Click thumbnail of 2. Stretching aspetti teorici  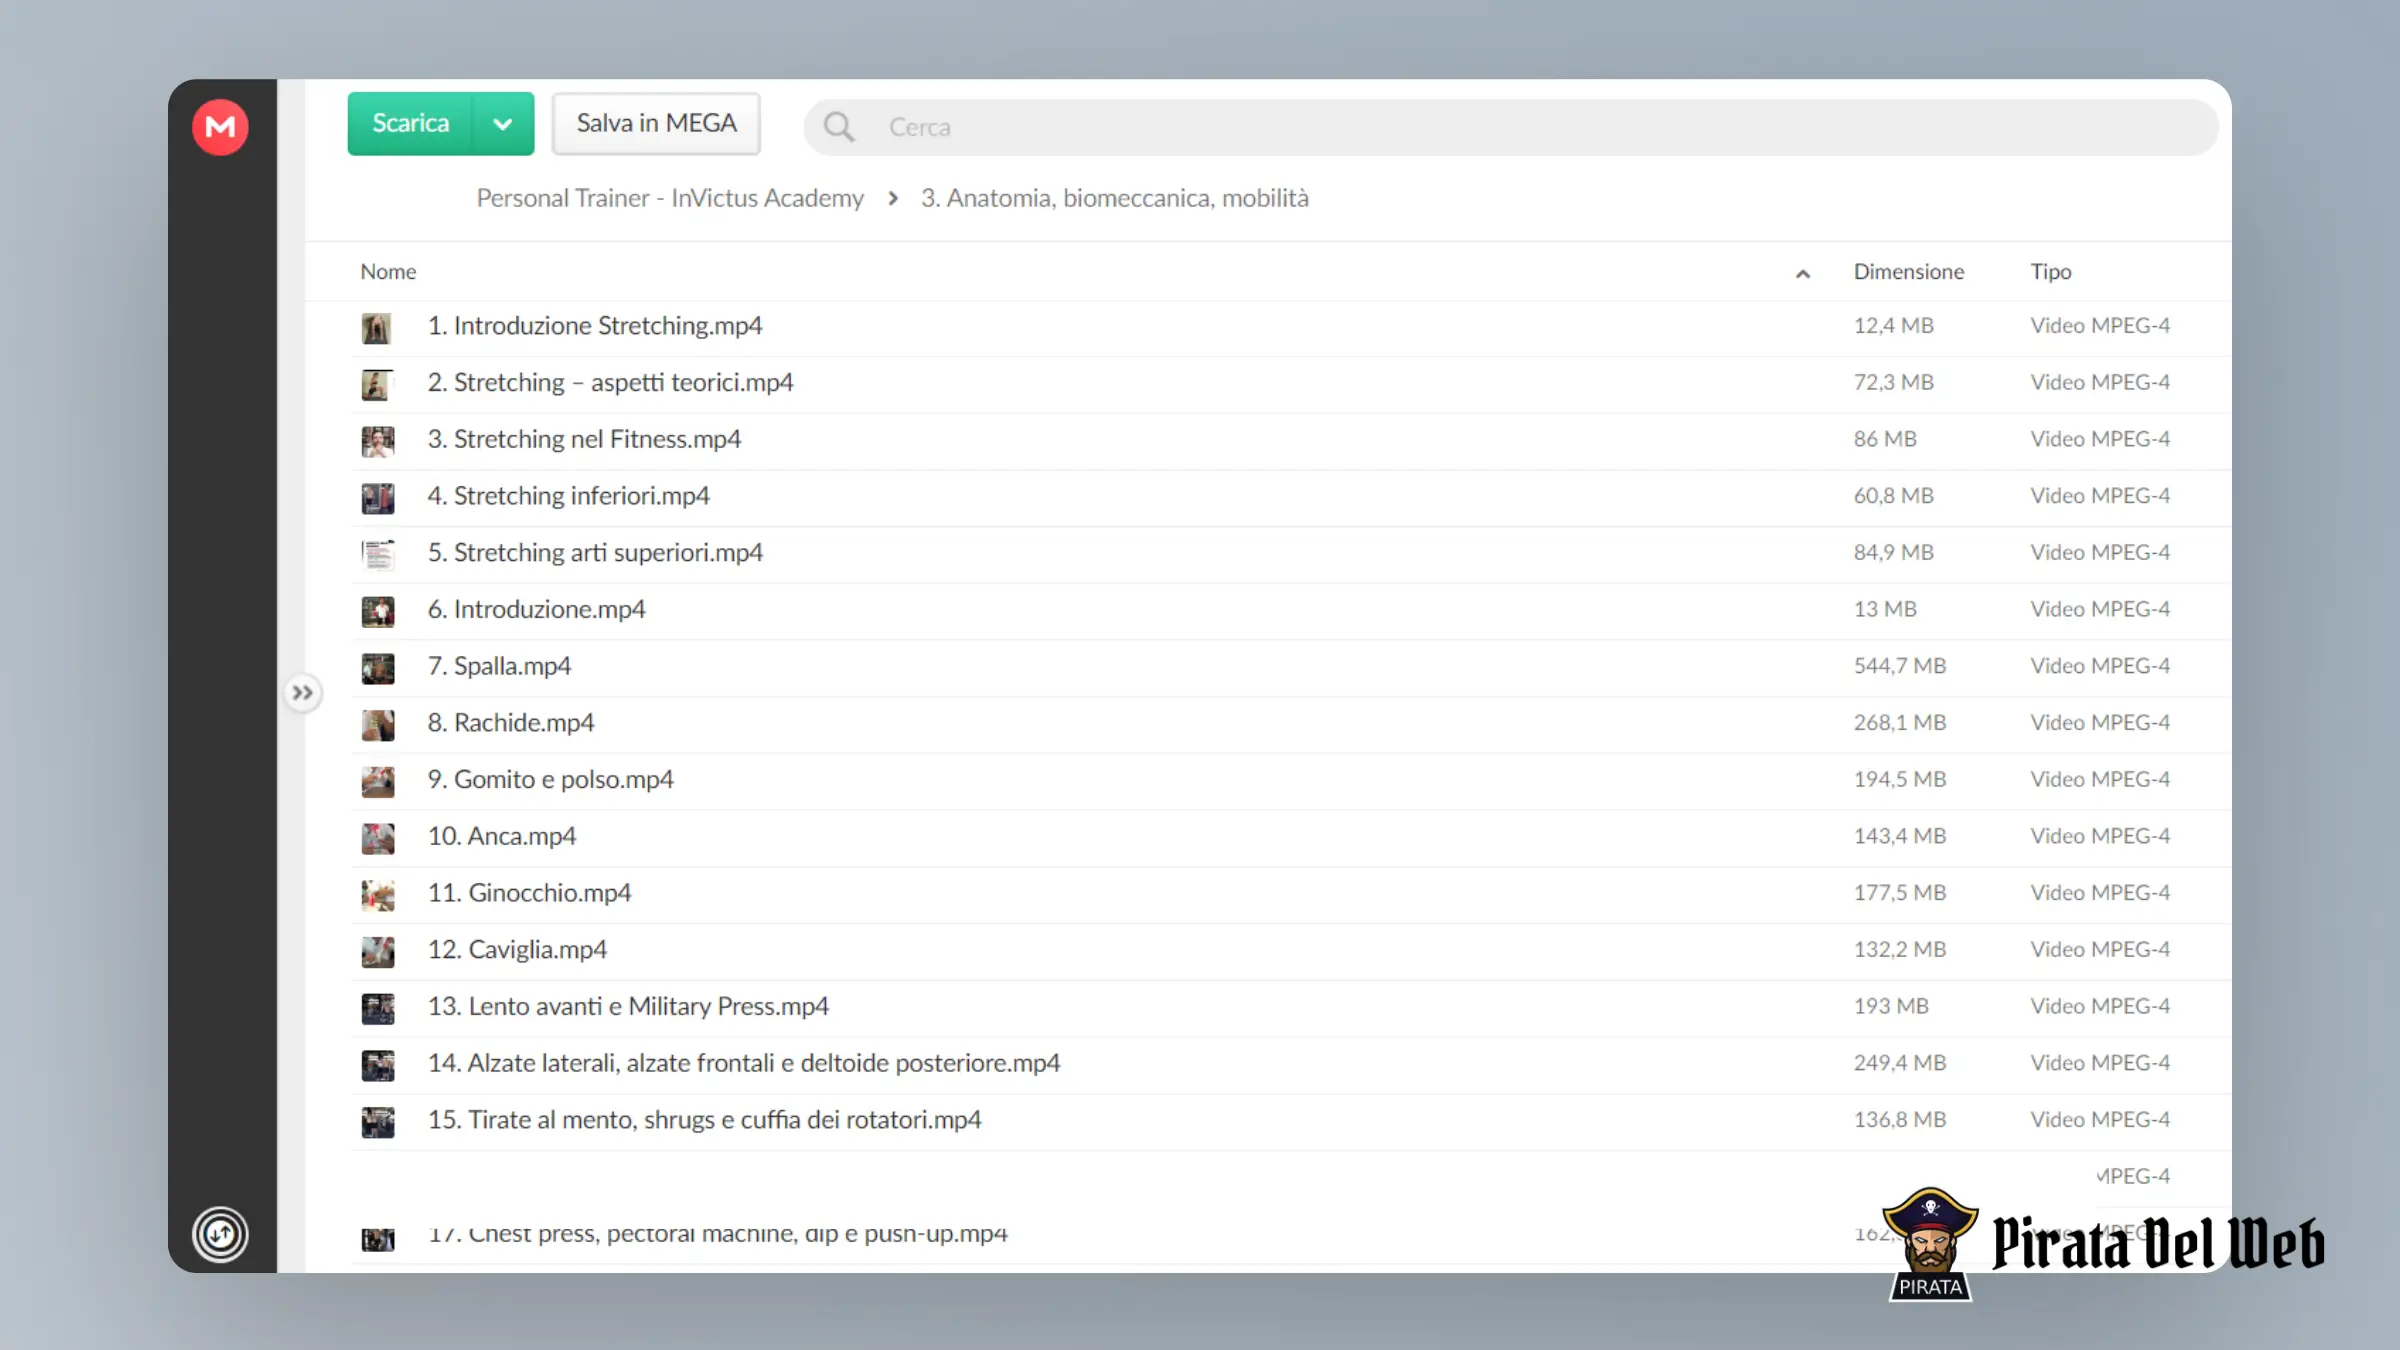[x=377, y=384]
